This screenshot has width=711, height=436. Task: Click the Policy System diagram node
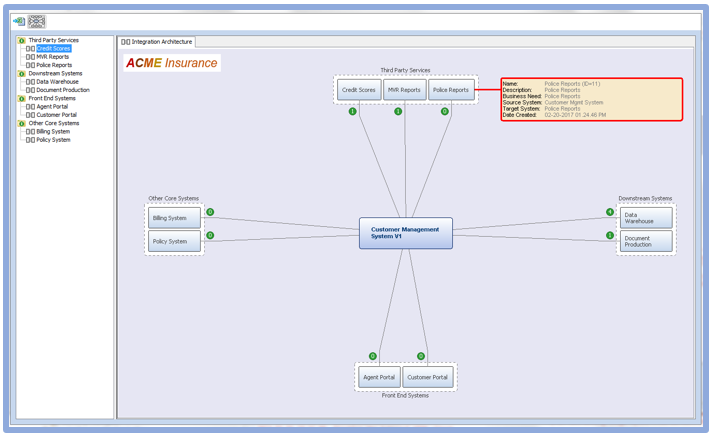[x=174, y=241]
